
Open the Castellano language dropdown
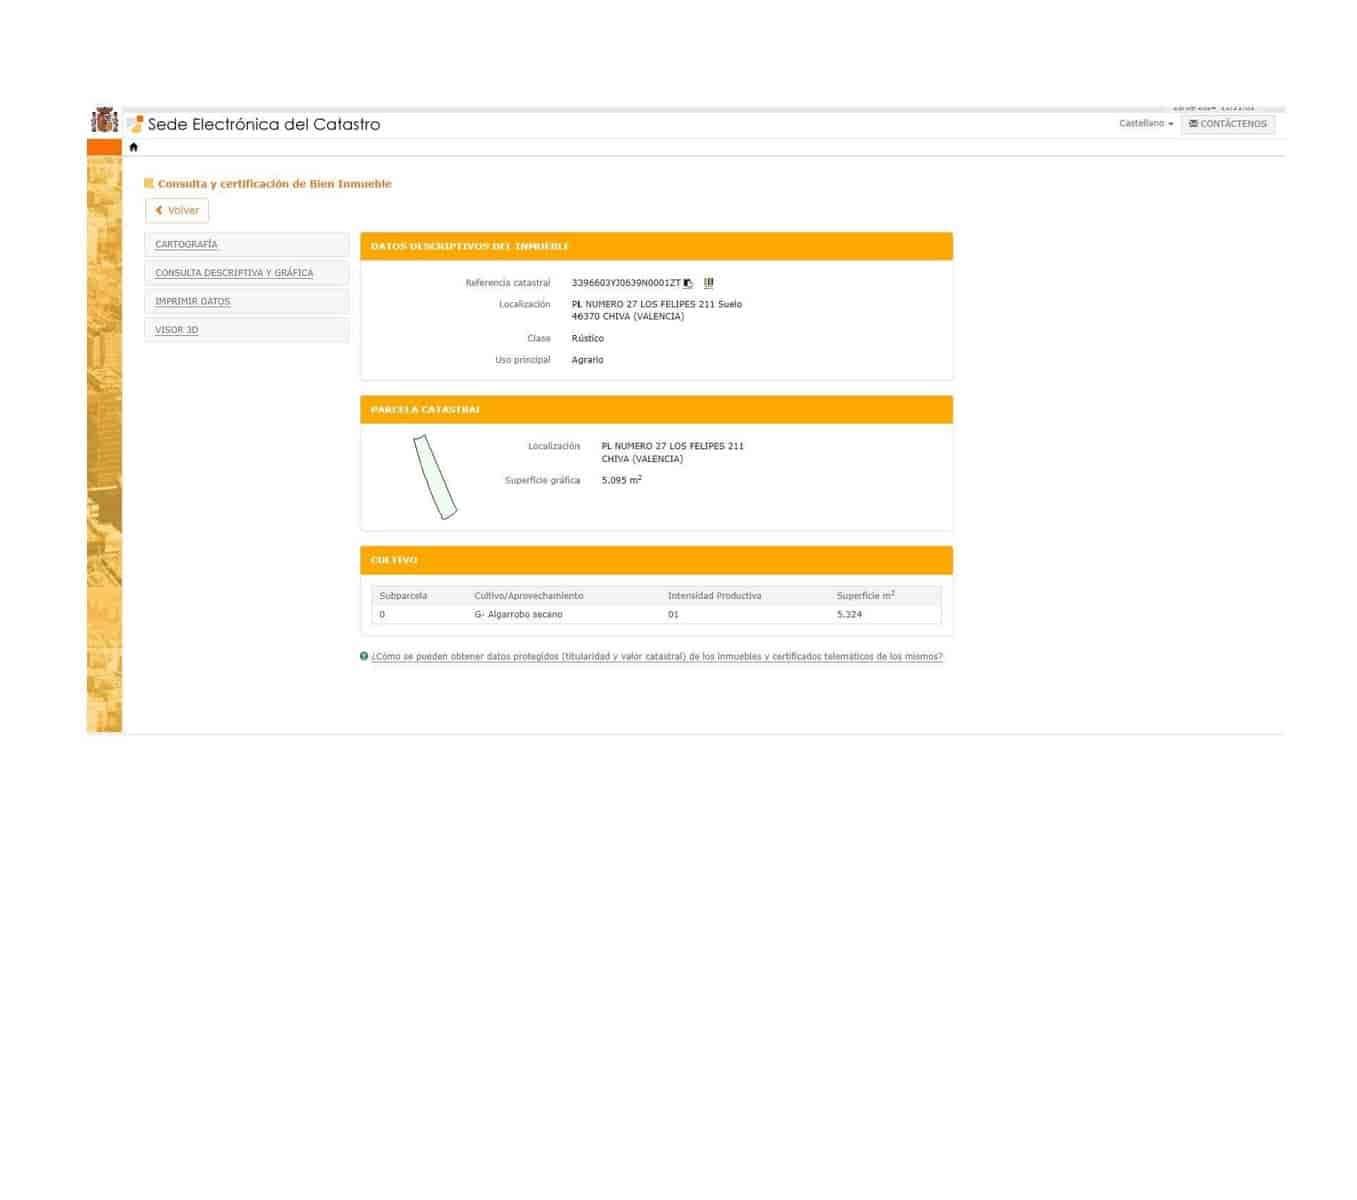[x=1146, y=124]
